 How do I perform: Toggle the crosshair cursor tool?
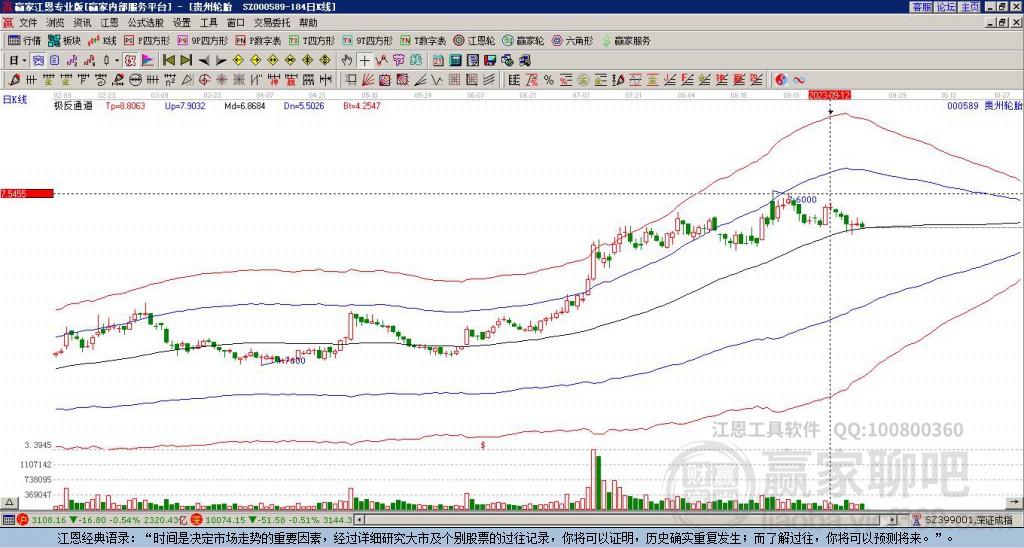[x=364, y=61]
